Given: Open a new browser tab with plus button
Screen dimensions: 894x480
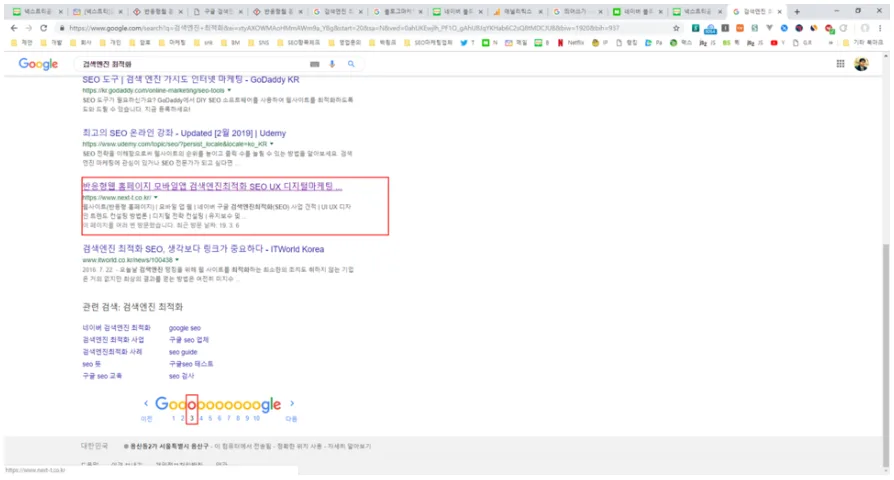Looking at the screenshot, I should pyautogui.click(x=796, y=11).
